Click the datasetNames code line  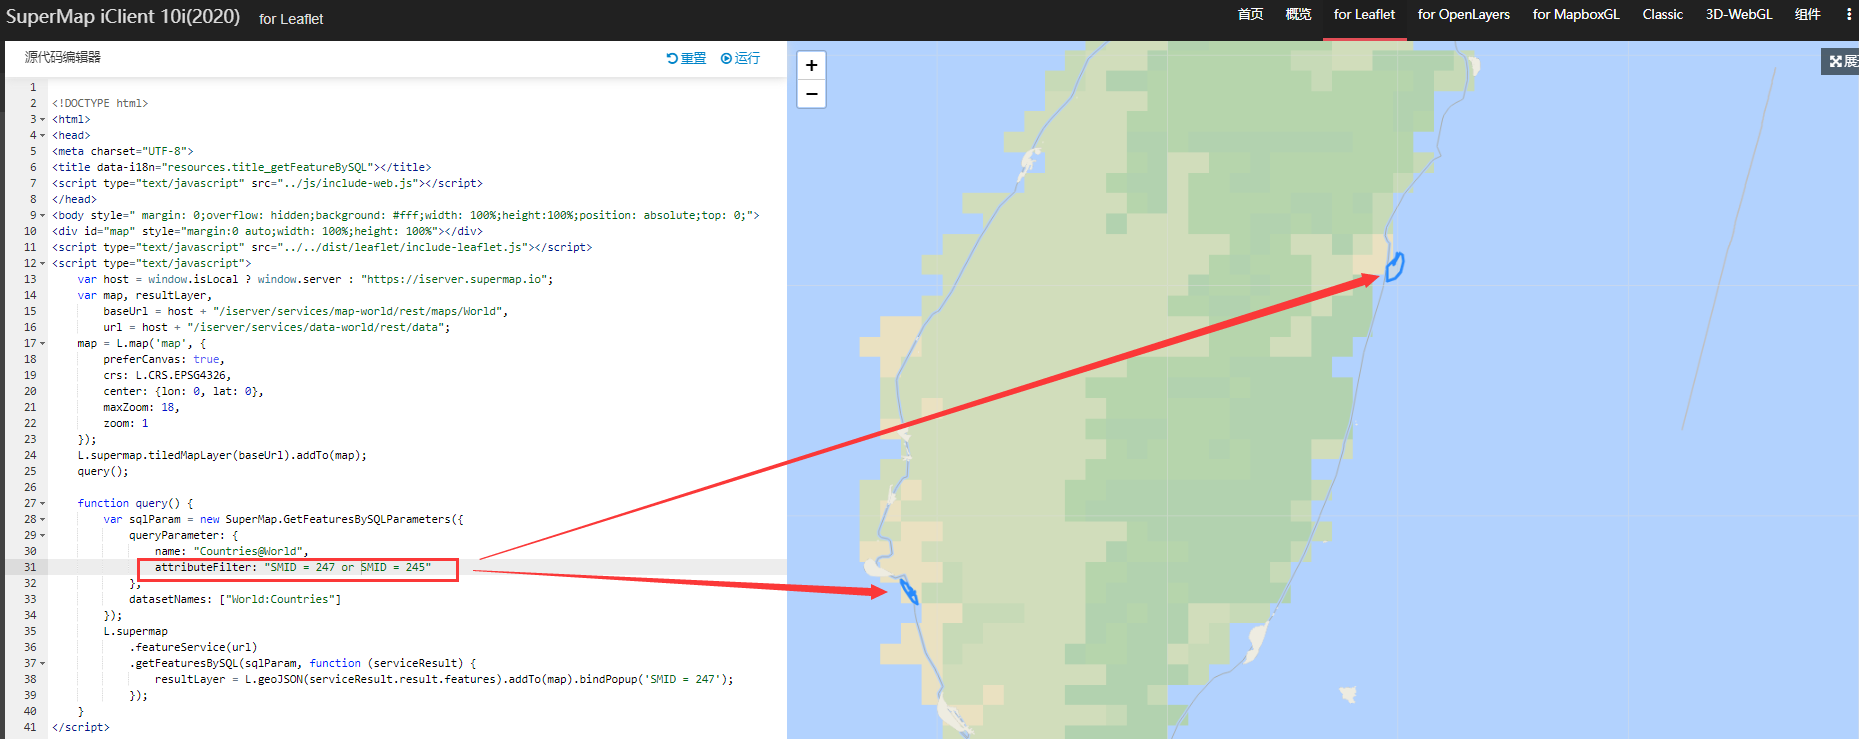235,599
